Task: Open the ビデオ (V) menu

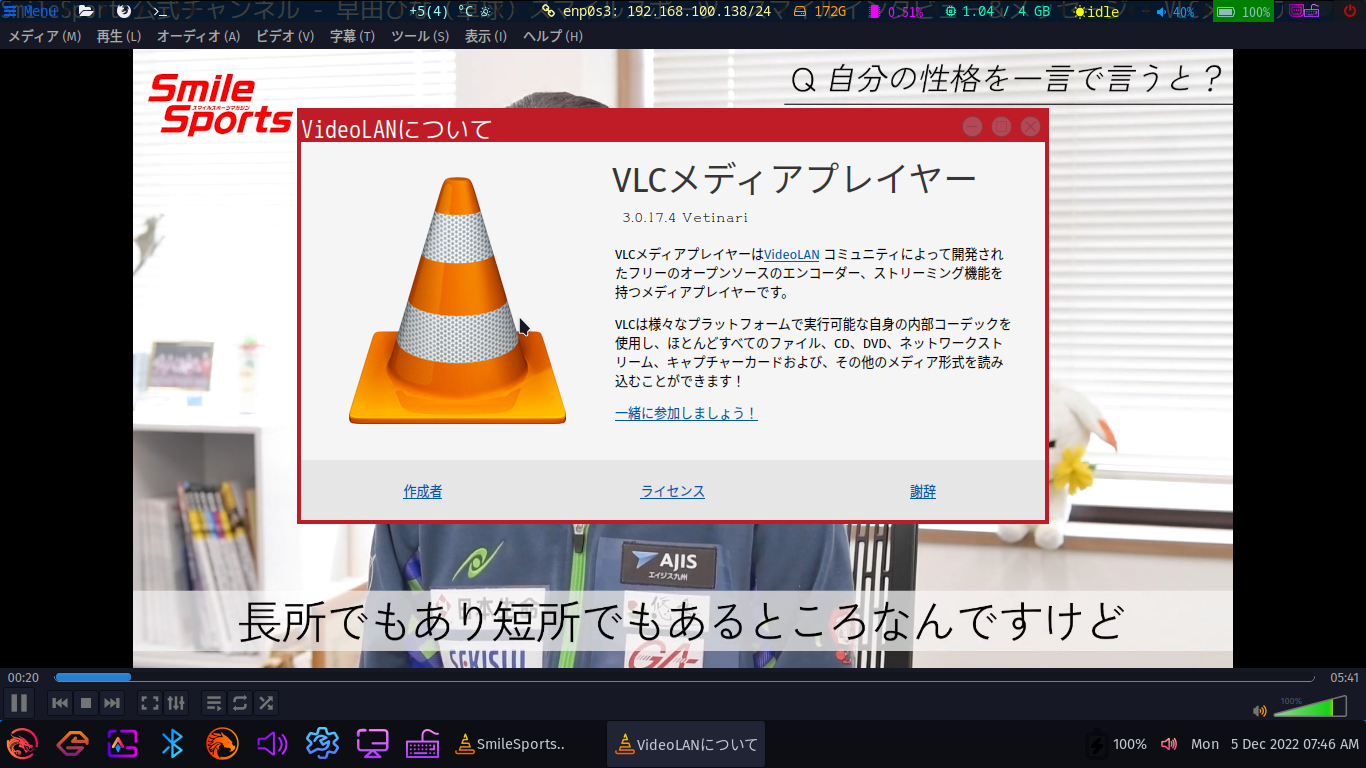Action: (284, 36)
